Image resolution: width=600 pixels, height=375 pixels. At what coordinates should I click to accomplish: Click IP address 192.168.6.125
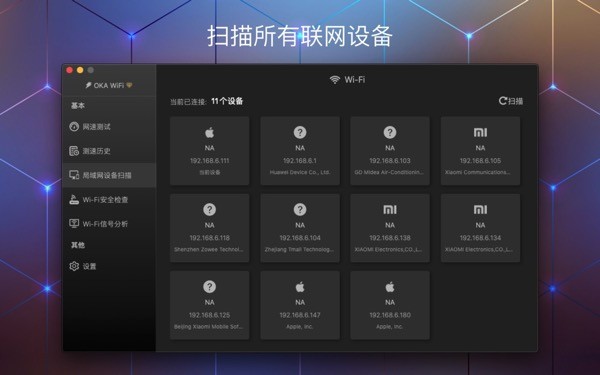pyautogui.click(x=209, y=315)
